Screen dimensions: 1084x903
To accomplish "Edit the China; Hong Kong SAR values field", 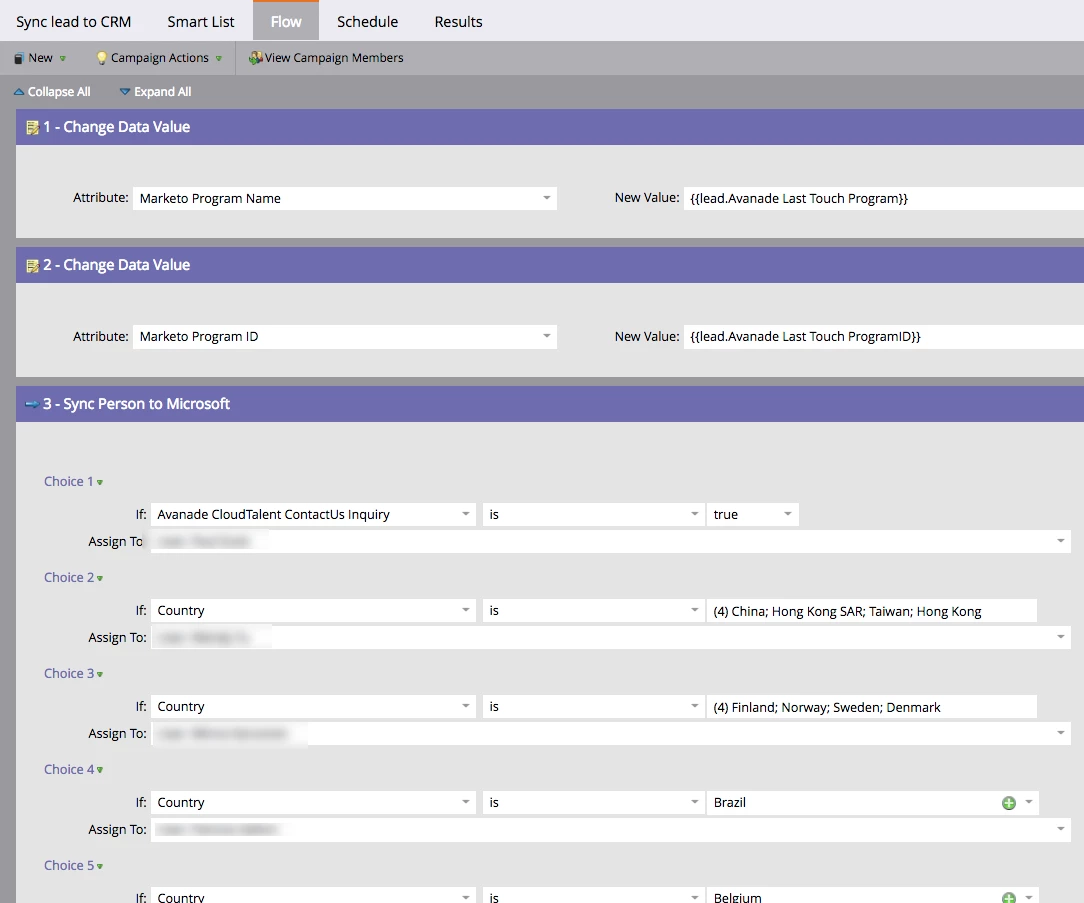I will coord(871,611).
